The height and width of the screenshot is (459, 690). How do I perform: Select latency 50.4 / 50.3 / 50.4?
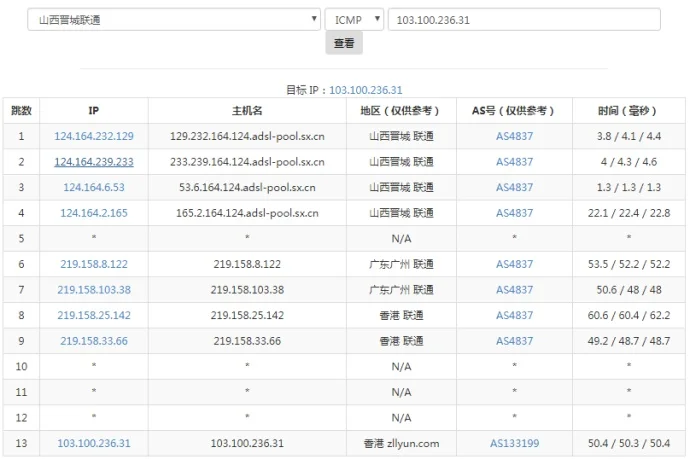629,443
